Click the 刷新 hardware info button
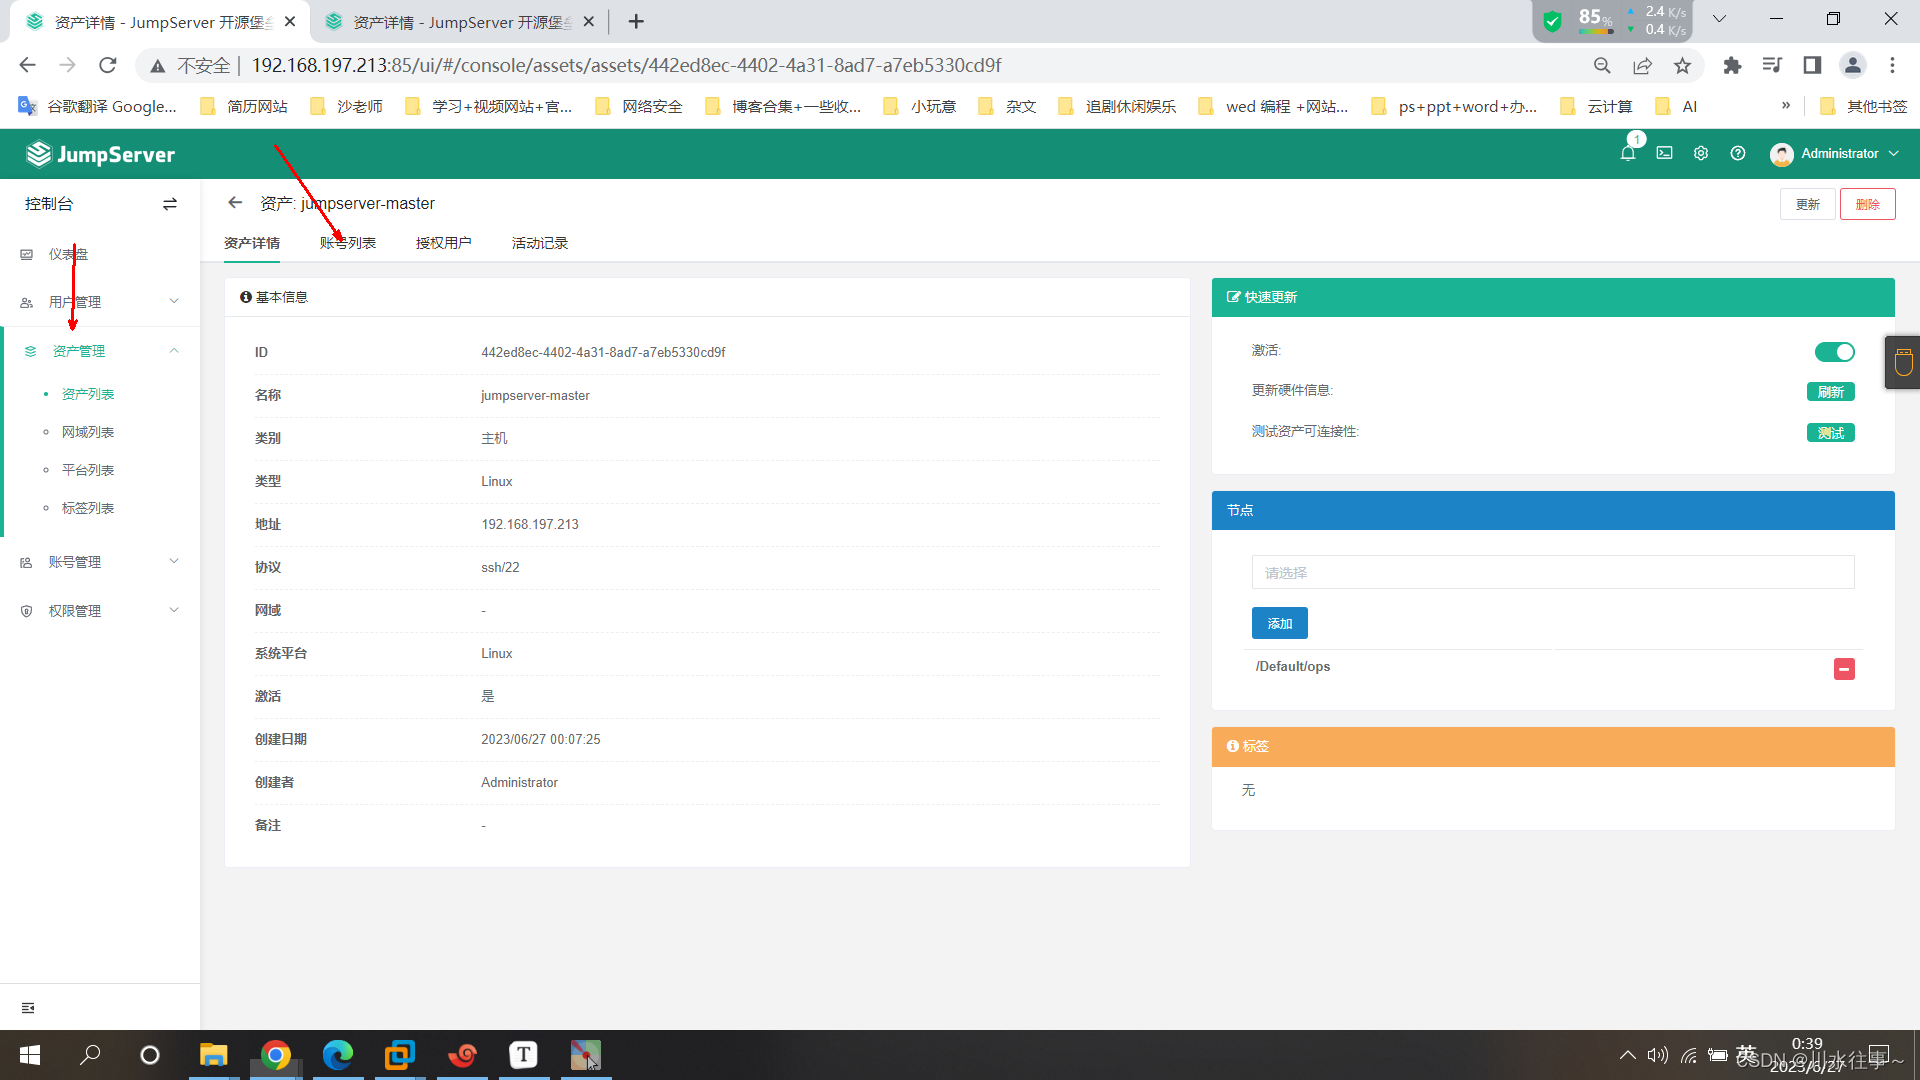This screenshot has width=1920, height=1080. coord(1830,392)
